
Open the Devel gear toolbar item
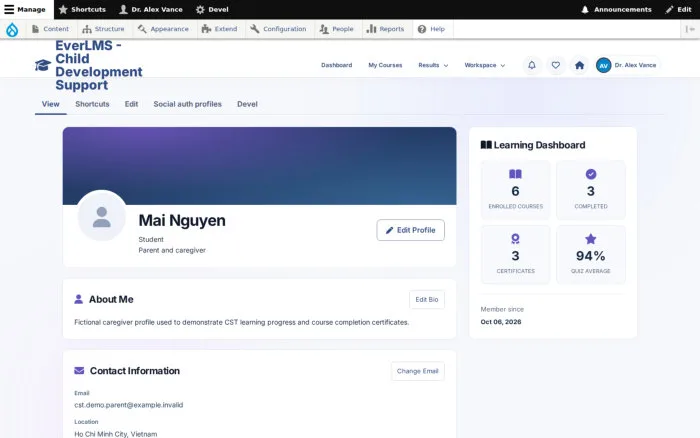pos(212,9)
